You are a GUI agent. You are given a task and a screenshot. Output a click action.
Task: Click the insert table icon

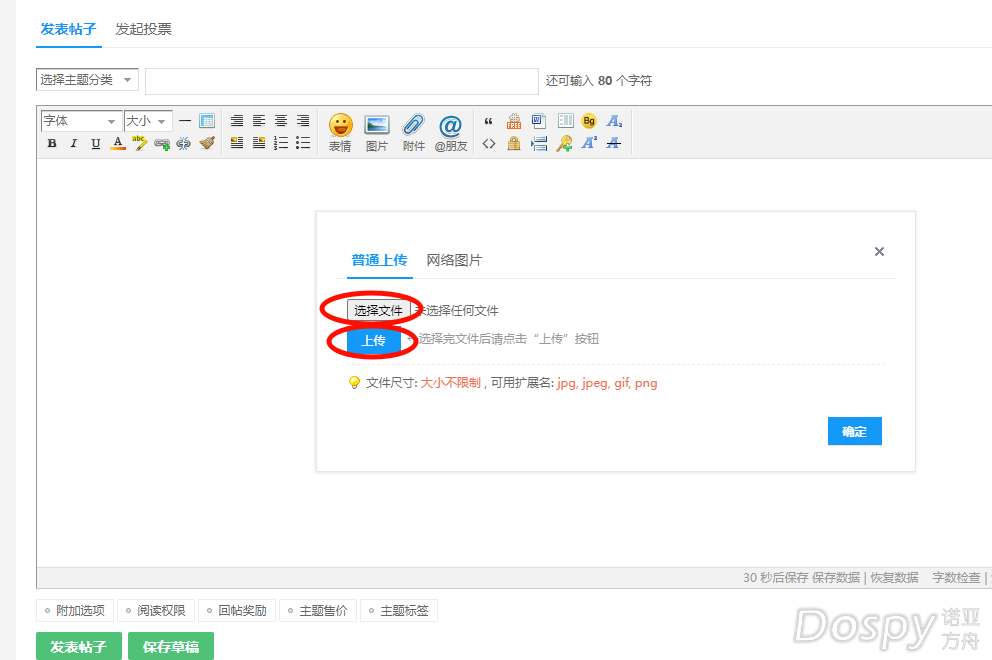tap(207, 121)
